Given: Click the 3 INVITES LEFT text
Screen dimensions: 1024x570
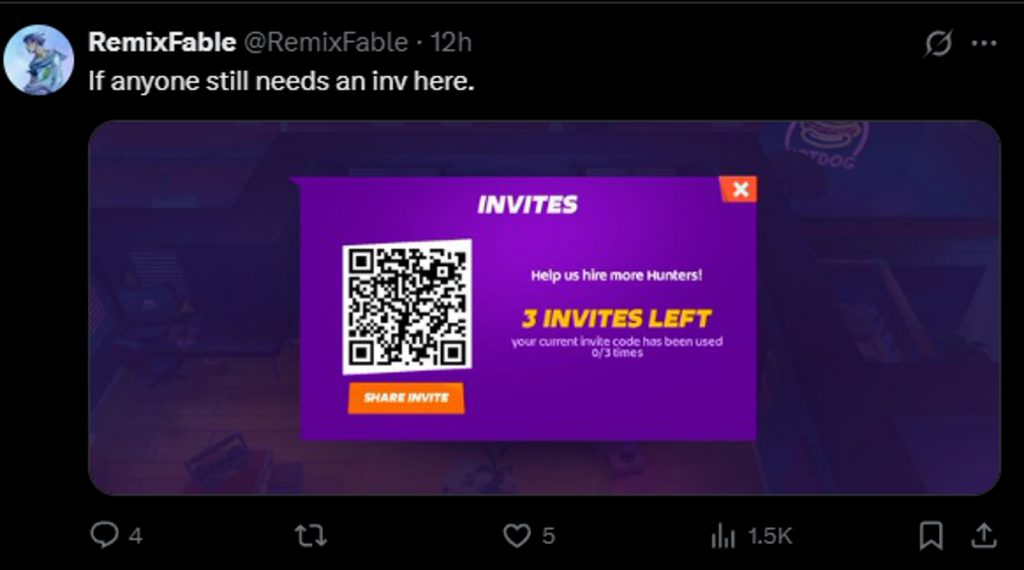Looking at the screenshot, I should (x=616, y=319).
